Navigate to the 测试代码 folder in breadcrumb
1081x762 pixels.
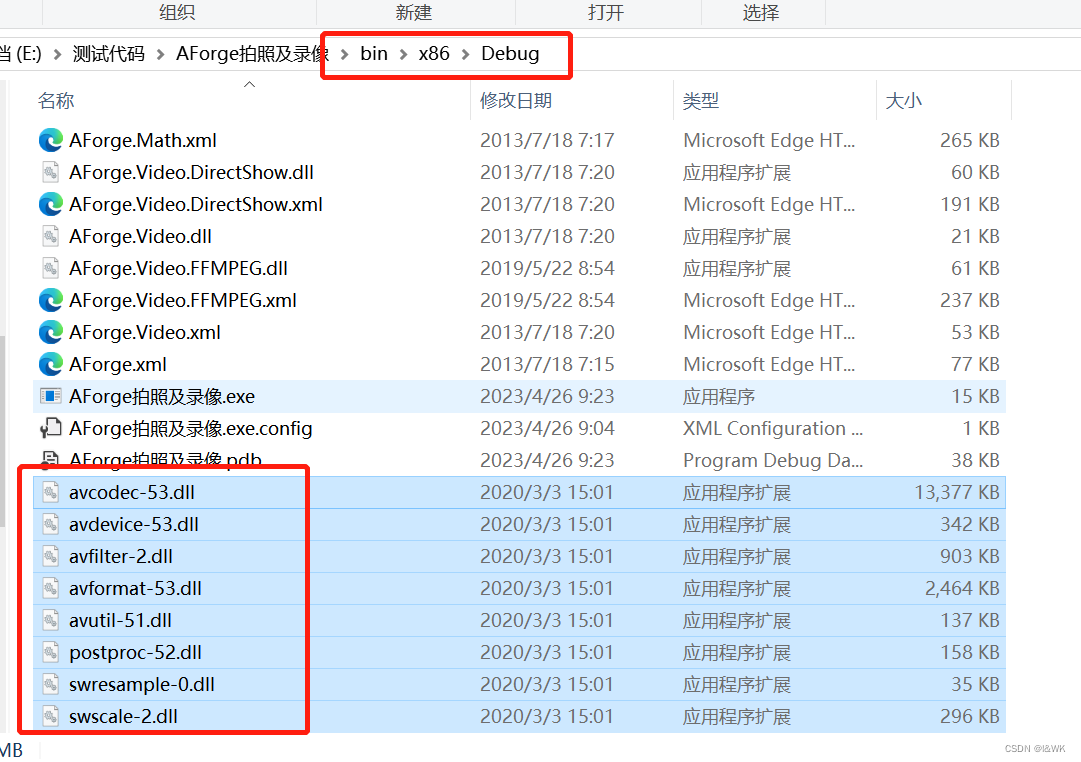108,54
